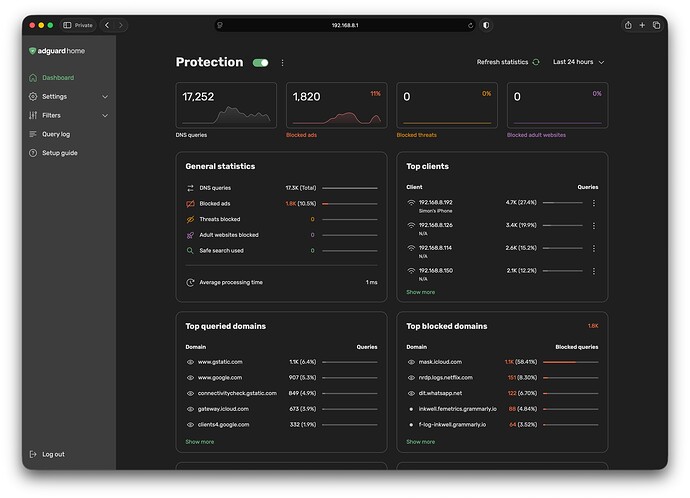Expand the Filters chevron
The image size is (690, 498).
click(105, 115)
